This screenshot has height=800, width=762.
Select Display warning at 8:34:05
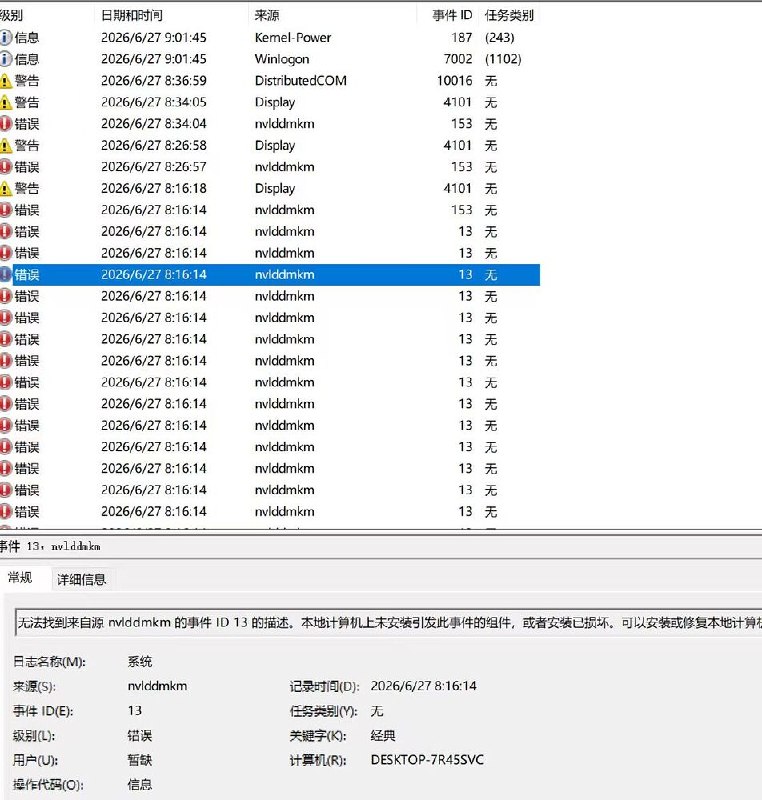[270, 102]
